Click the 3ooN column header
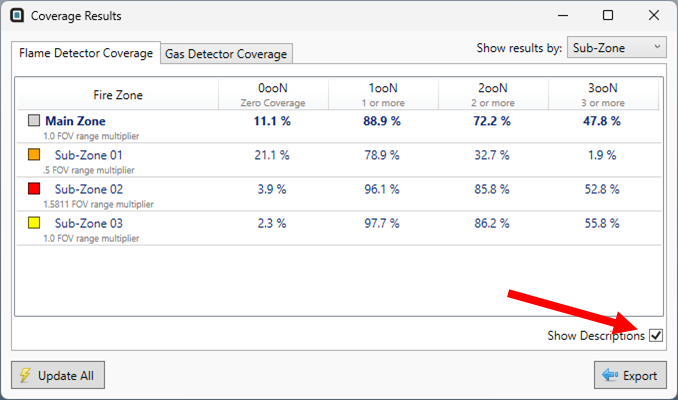This screenshot has width=678, height=400. tap(603, 94)
